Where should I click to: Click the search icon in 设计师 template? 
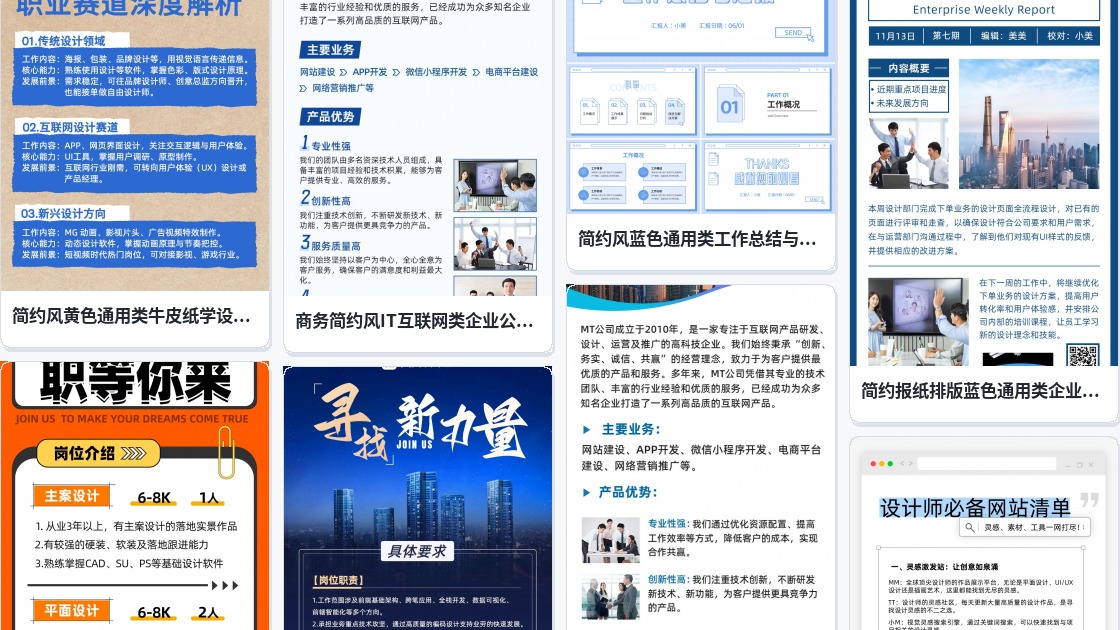969,527
